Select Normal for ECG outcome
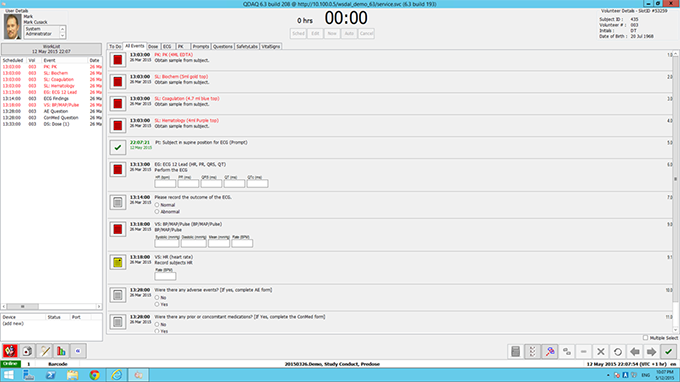The image size is (680, 382). 157,205
